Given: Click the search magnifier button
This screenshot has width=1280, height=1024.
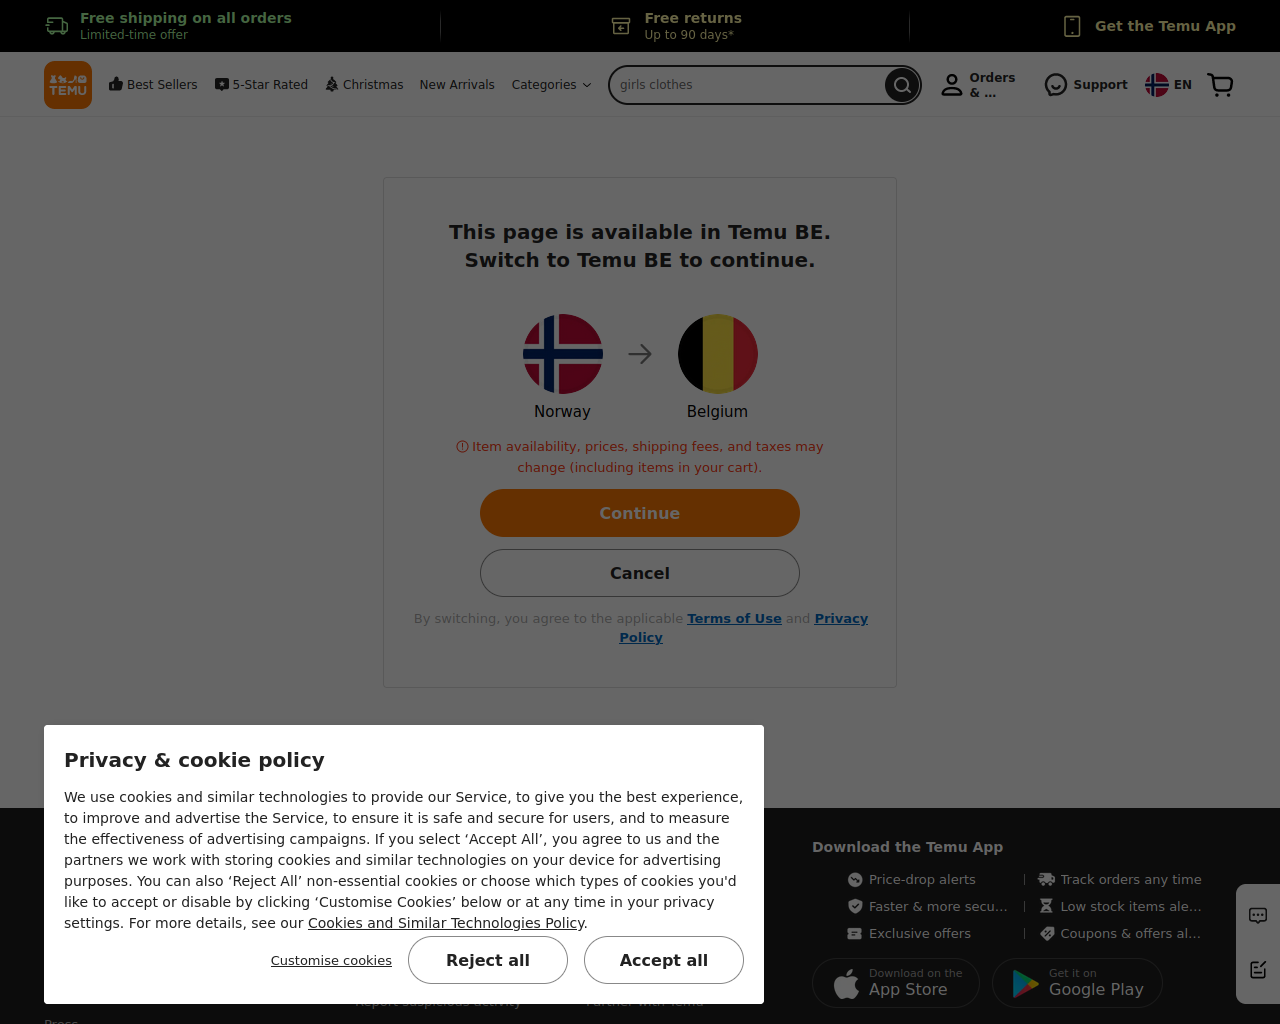Looking at the screenshot, I should [902, 85].
